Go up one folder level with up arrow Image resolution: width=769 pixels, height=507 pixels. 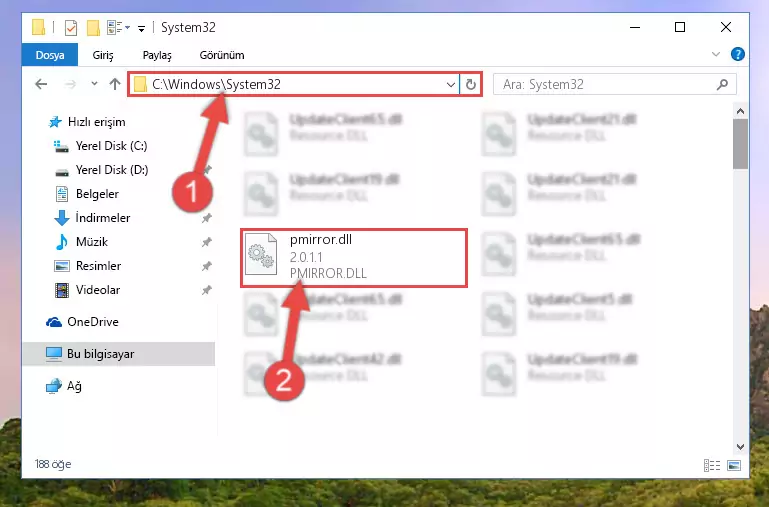click(x=115, y=84)
